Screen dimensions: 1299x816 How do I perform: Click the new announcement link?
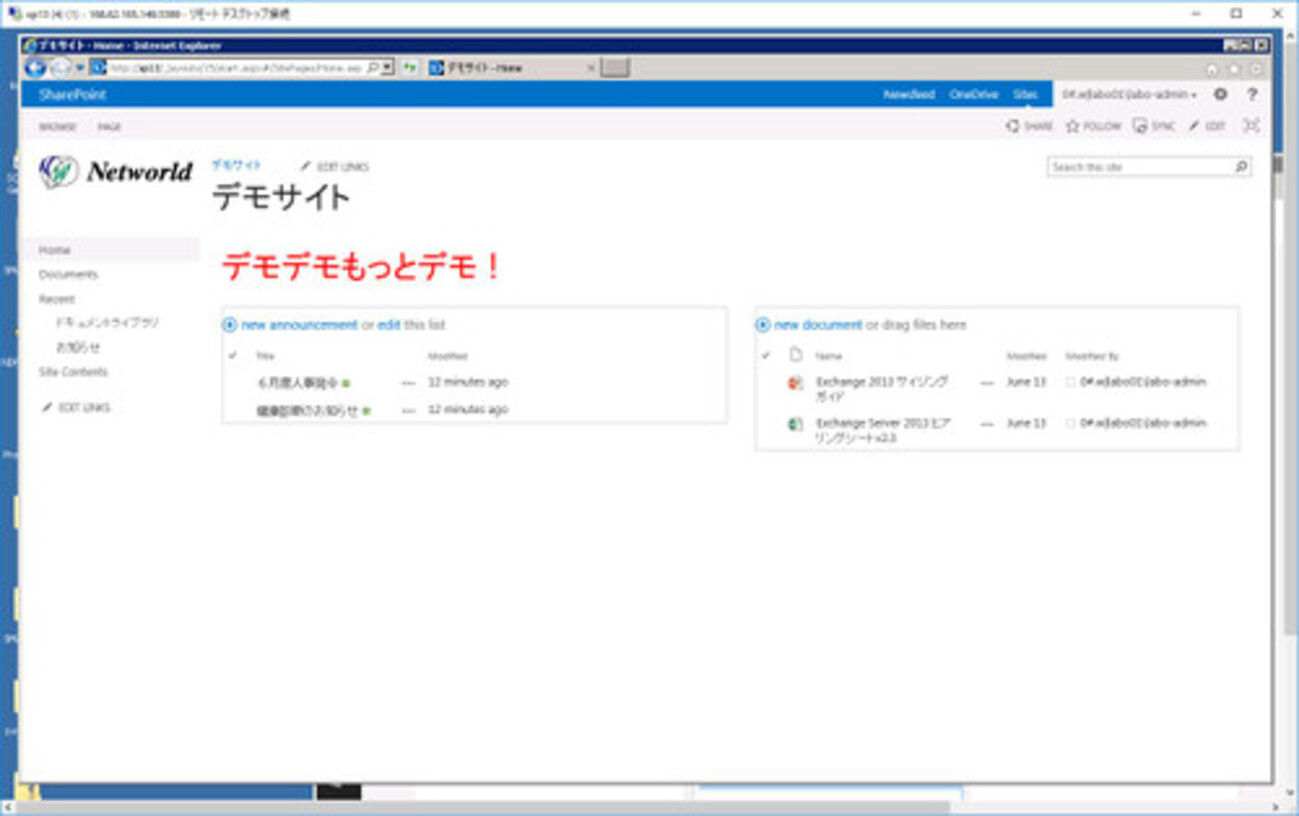pyautogui.click(x=299, y=325)
